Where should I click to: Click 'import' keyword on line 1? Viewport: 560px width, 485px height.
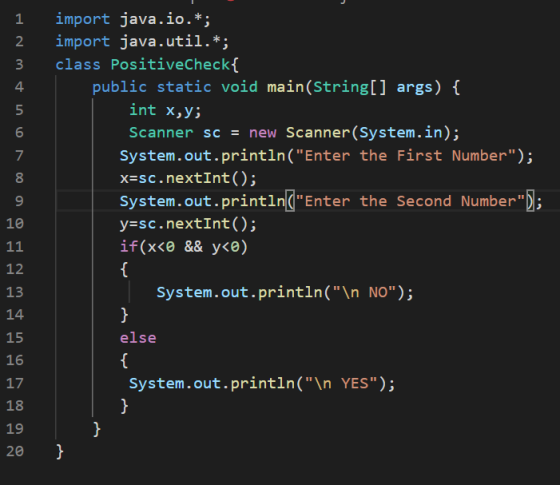click(x=82, y=19)
